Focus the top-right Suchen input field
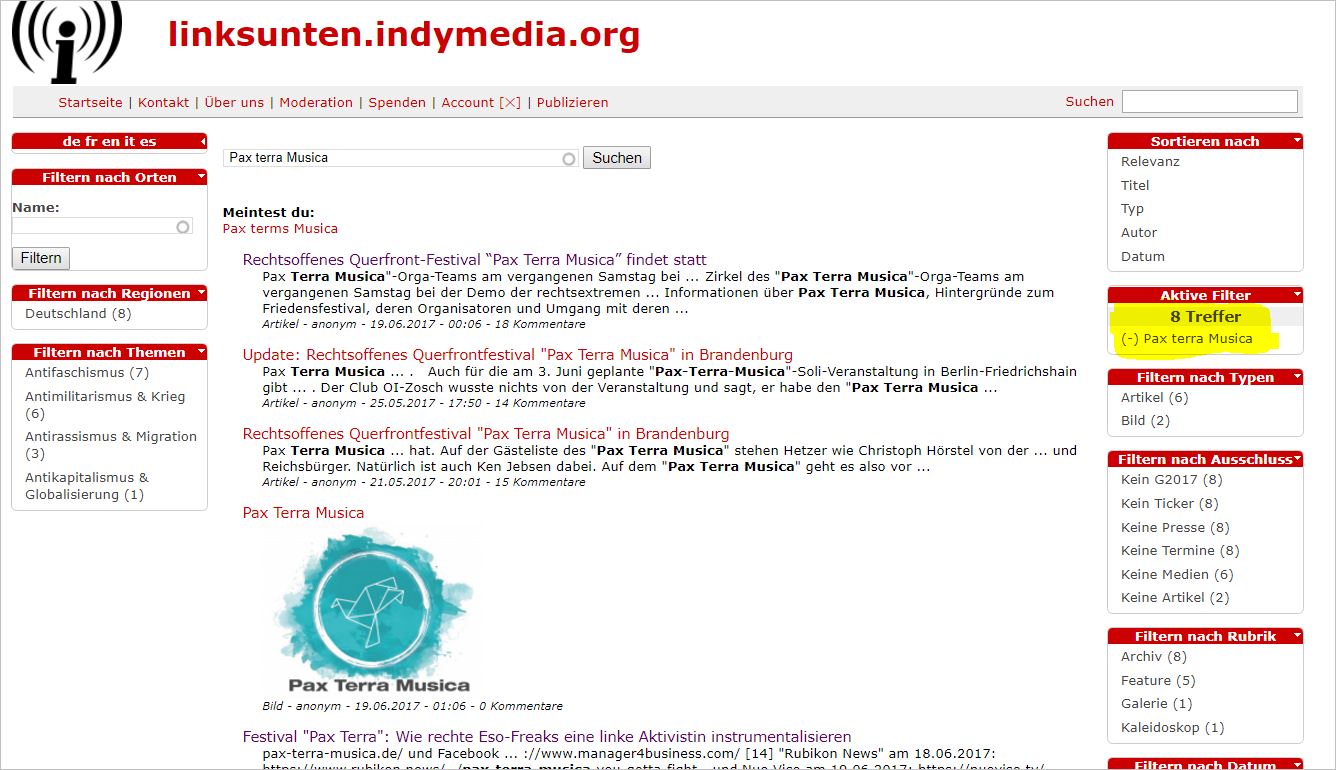Viewport: 1336px width, 770px height. [x=1209, y=101]
